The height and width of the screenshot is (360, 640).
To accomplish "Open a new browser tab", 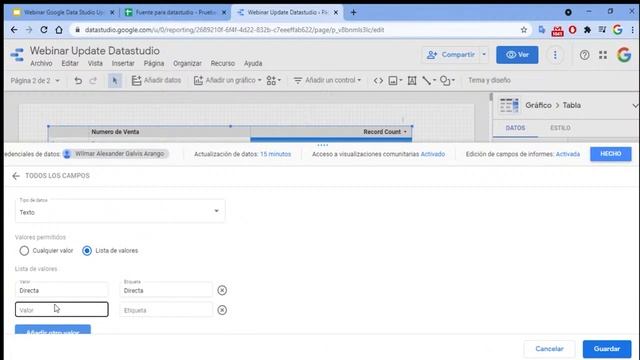I will click(353, 12).
